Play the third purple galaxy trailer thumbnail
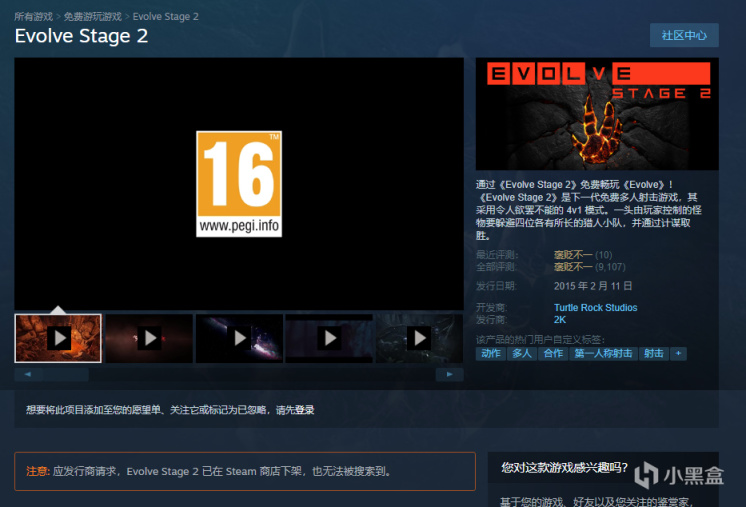This screenshot has height=507, width=746. coord(239,338)
